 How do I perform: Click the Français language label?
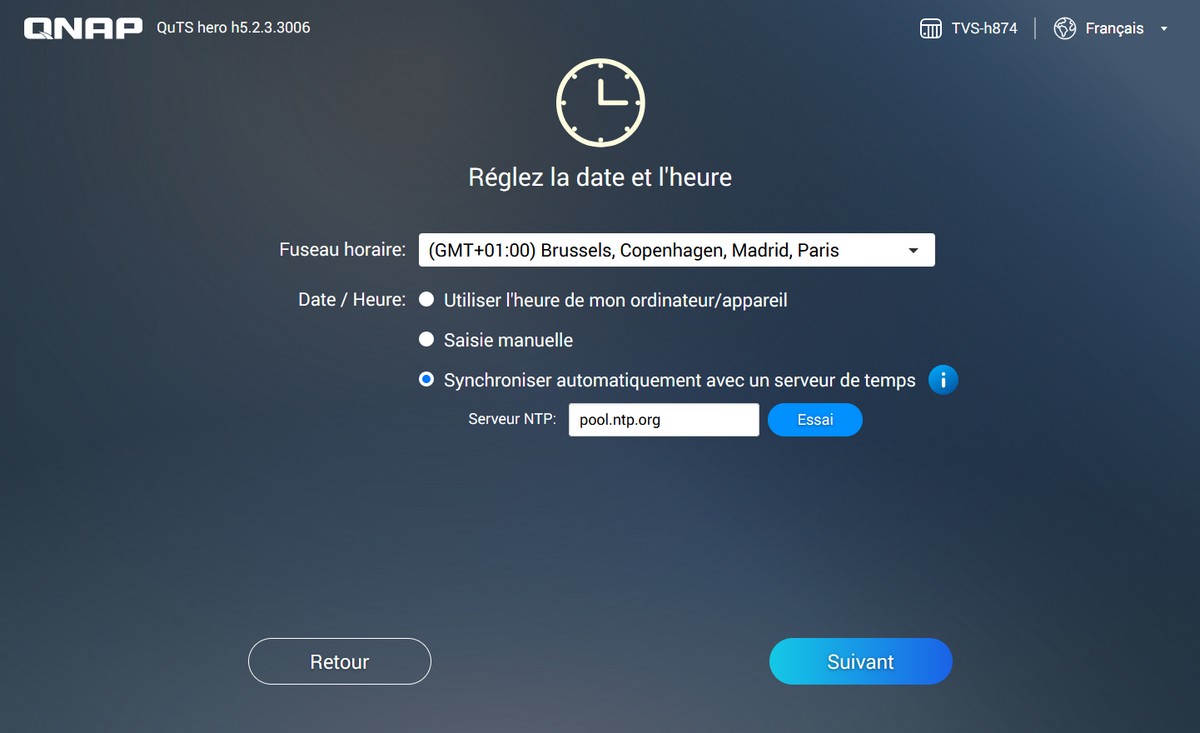[x=1114, y=29]
